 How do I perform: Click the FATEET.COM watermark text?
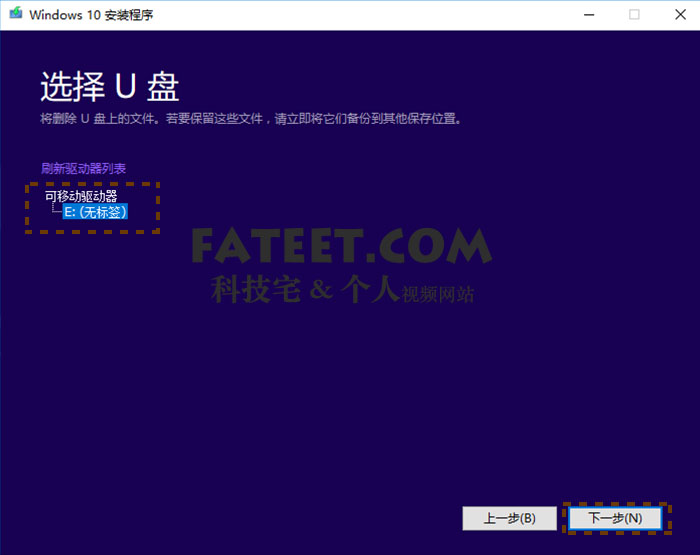click(x=341, y=246)
